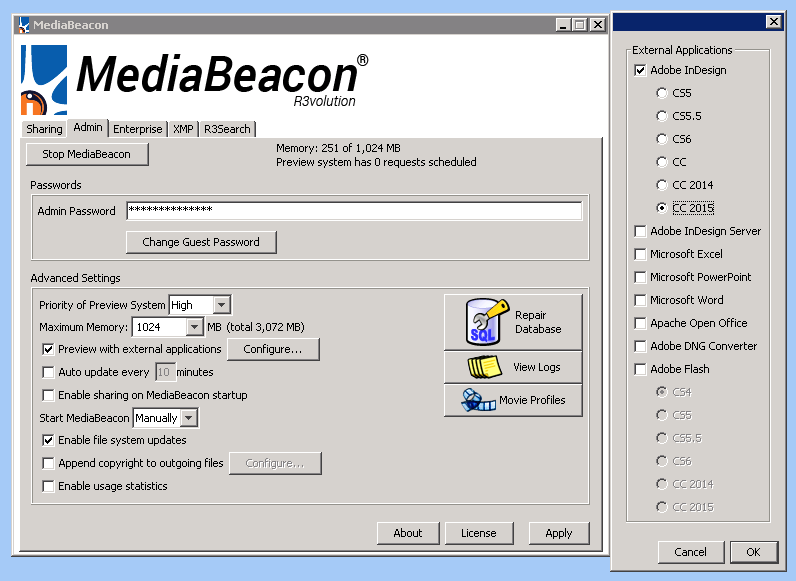796x581 pixels.
Task: Uncheck Adobe InDesign
Action: point(640,70)
